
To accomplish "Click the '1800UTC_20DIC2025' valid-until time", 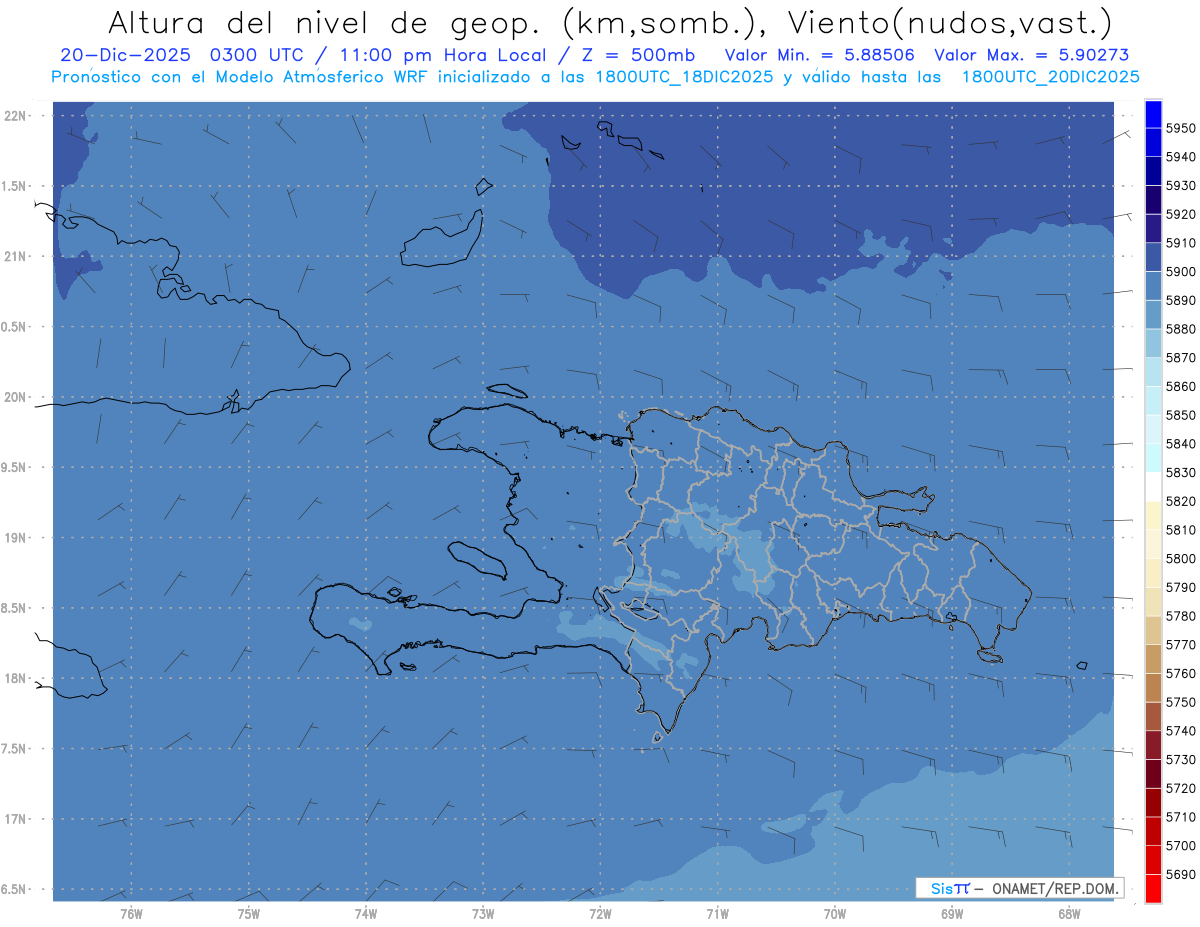I will [1050, 77].
